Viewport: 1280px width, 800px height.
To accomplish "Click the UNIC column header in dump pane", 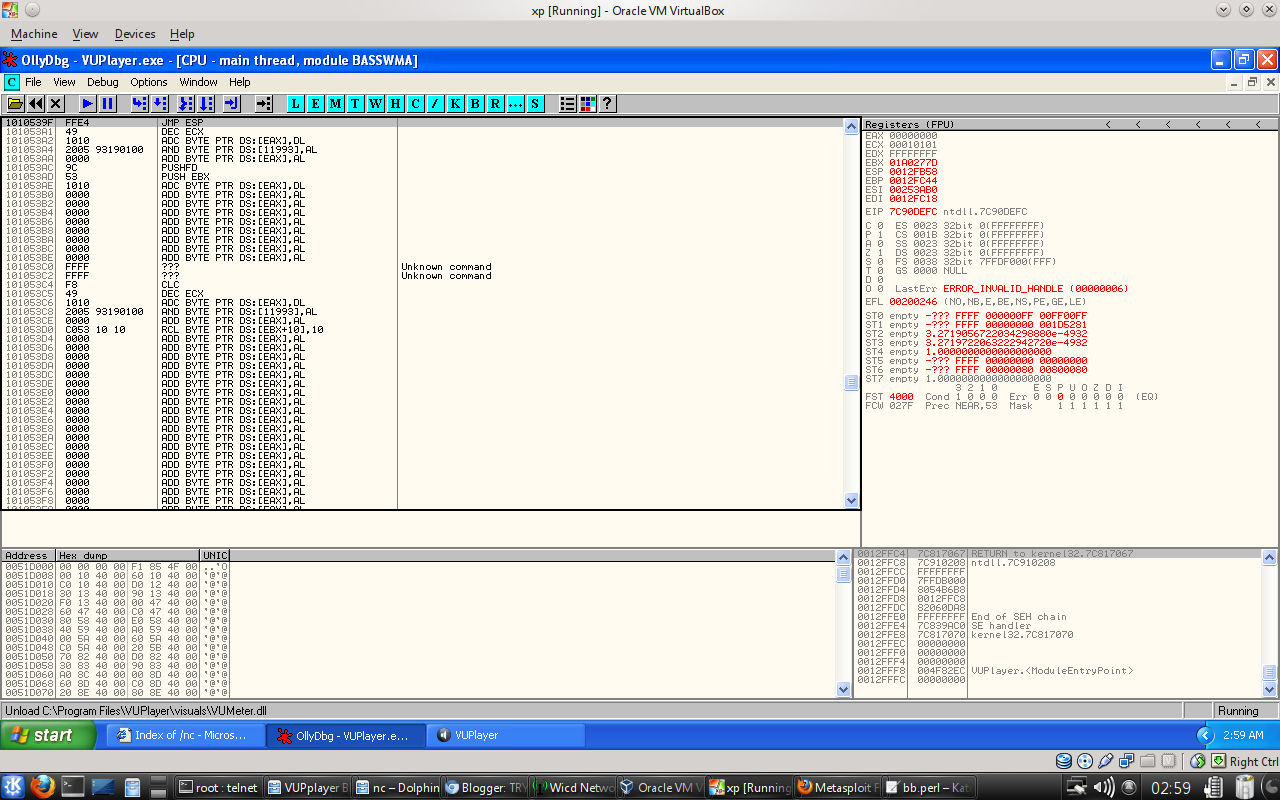I will (215, 555).
